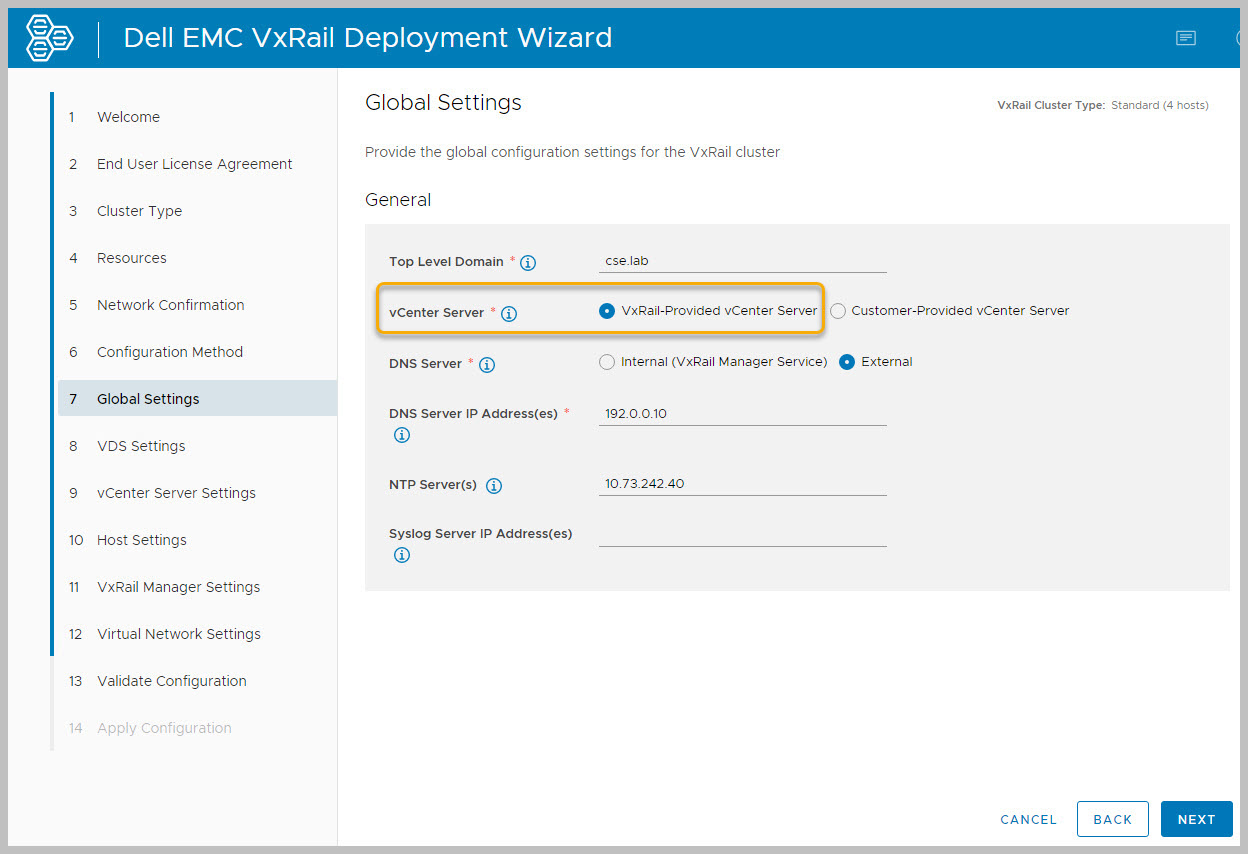This screenshot has width=1248, height=854.
Task: Click info icon under Syslog Server IP Address(es)
Action: tap(402, 555)
